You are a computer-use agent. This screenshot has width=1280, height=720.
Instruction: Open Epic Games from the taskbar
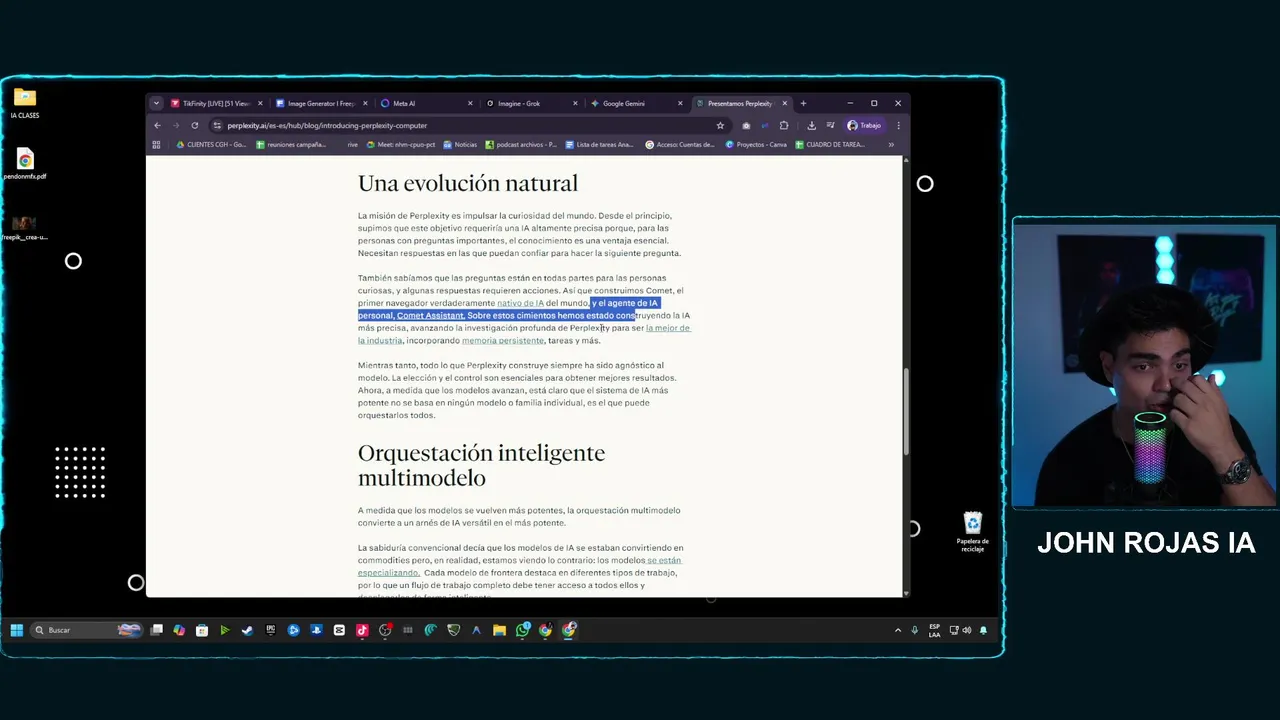pos(271,630)
